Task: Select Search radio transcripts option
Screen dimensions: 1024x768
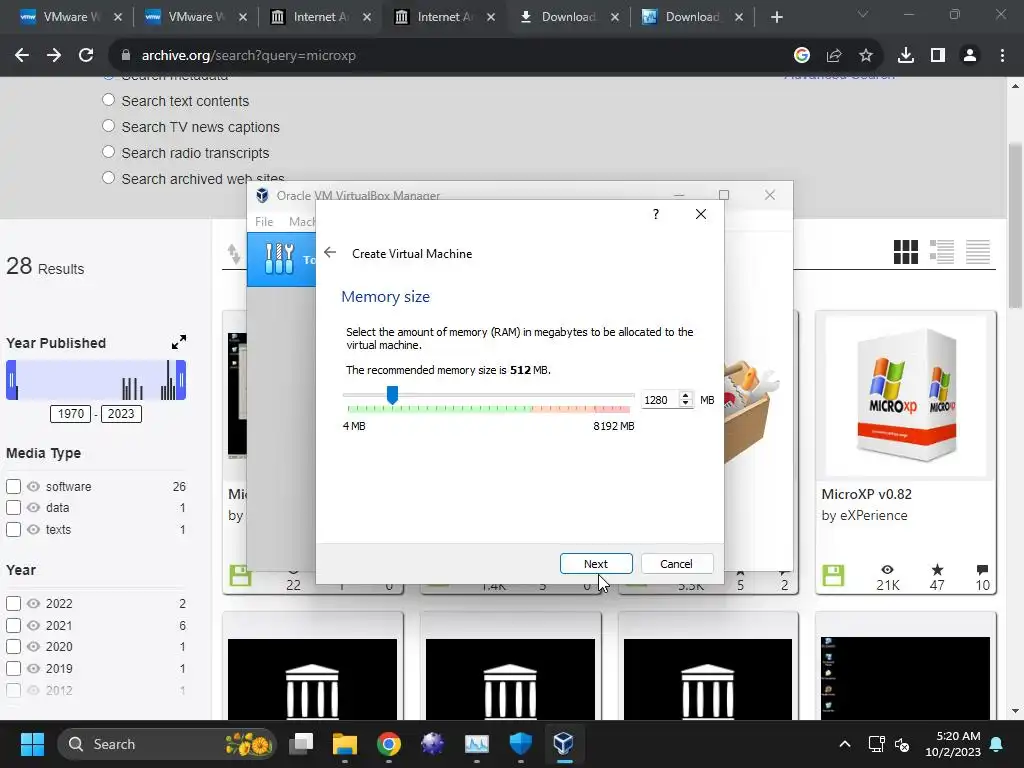Action: tap(108, 152)
